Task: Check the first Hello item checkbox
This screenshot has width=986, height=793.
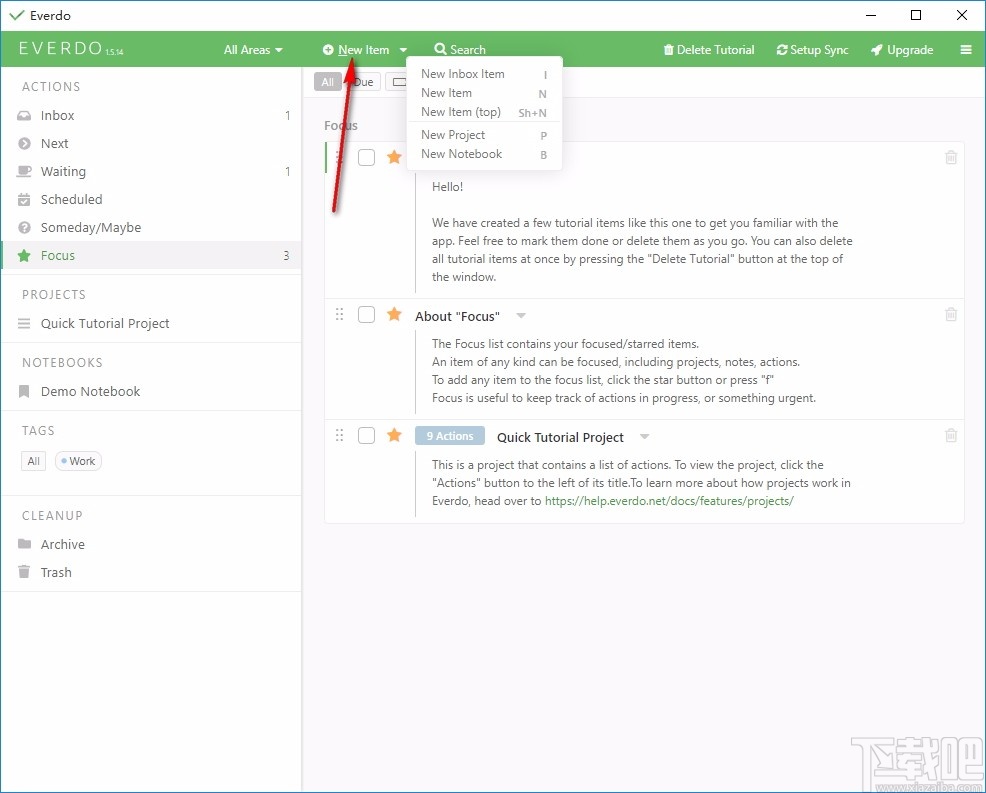Action: (x=366, y=157)
